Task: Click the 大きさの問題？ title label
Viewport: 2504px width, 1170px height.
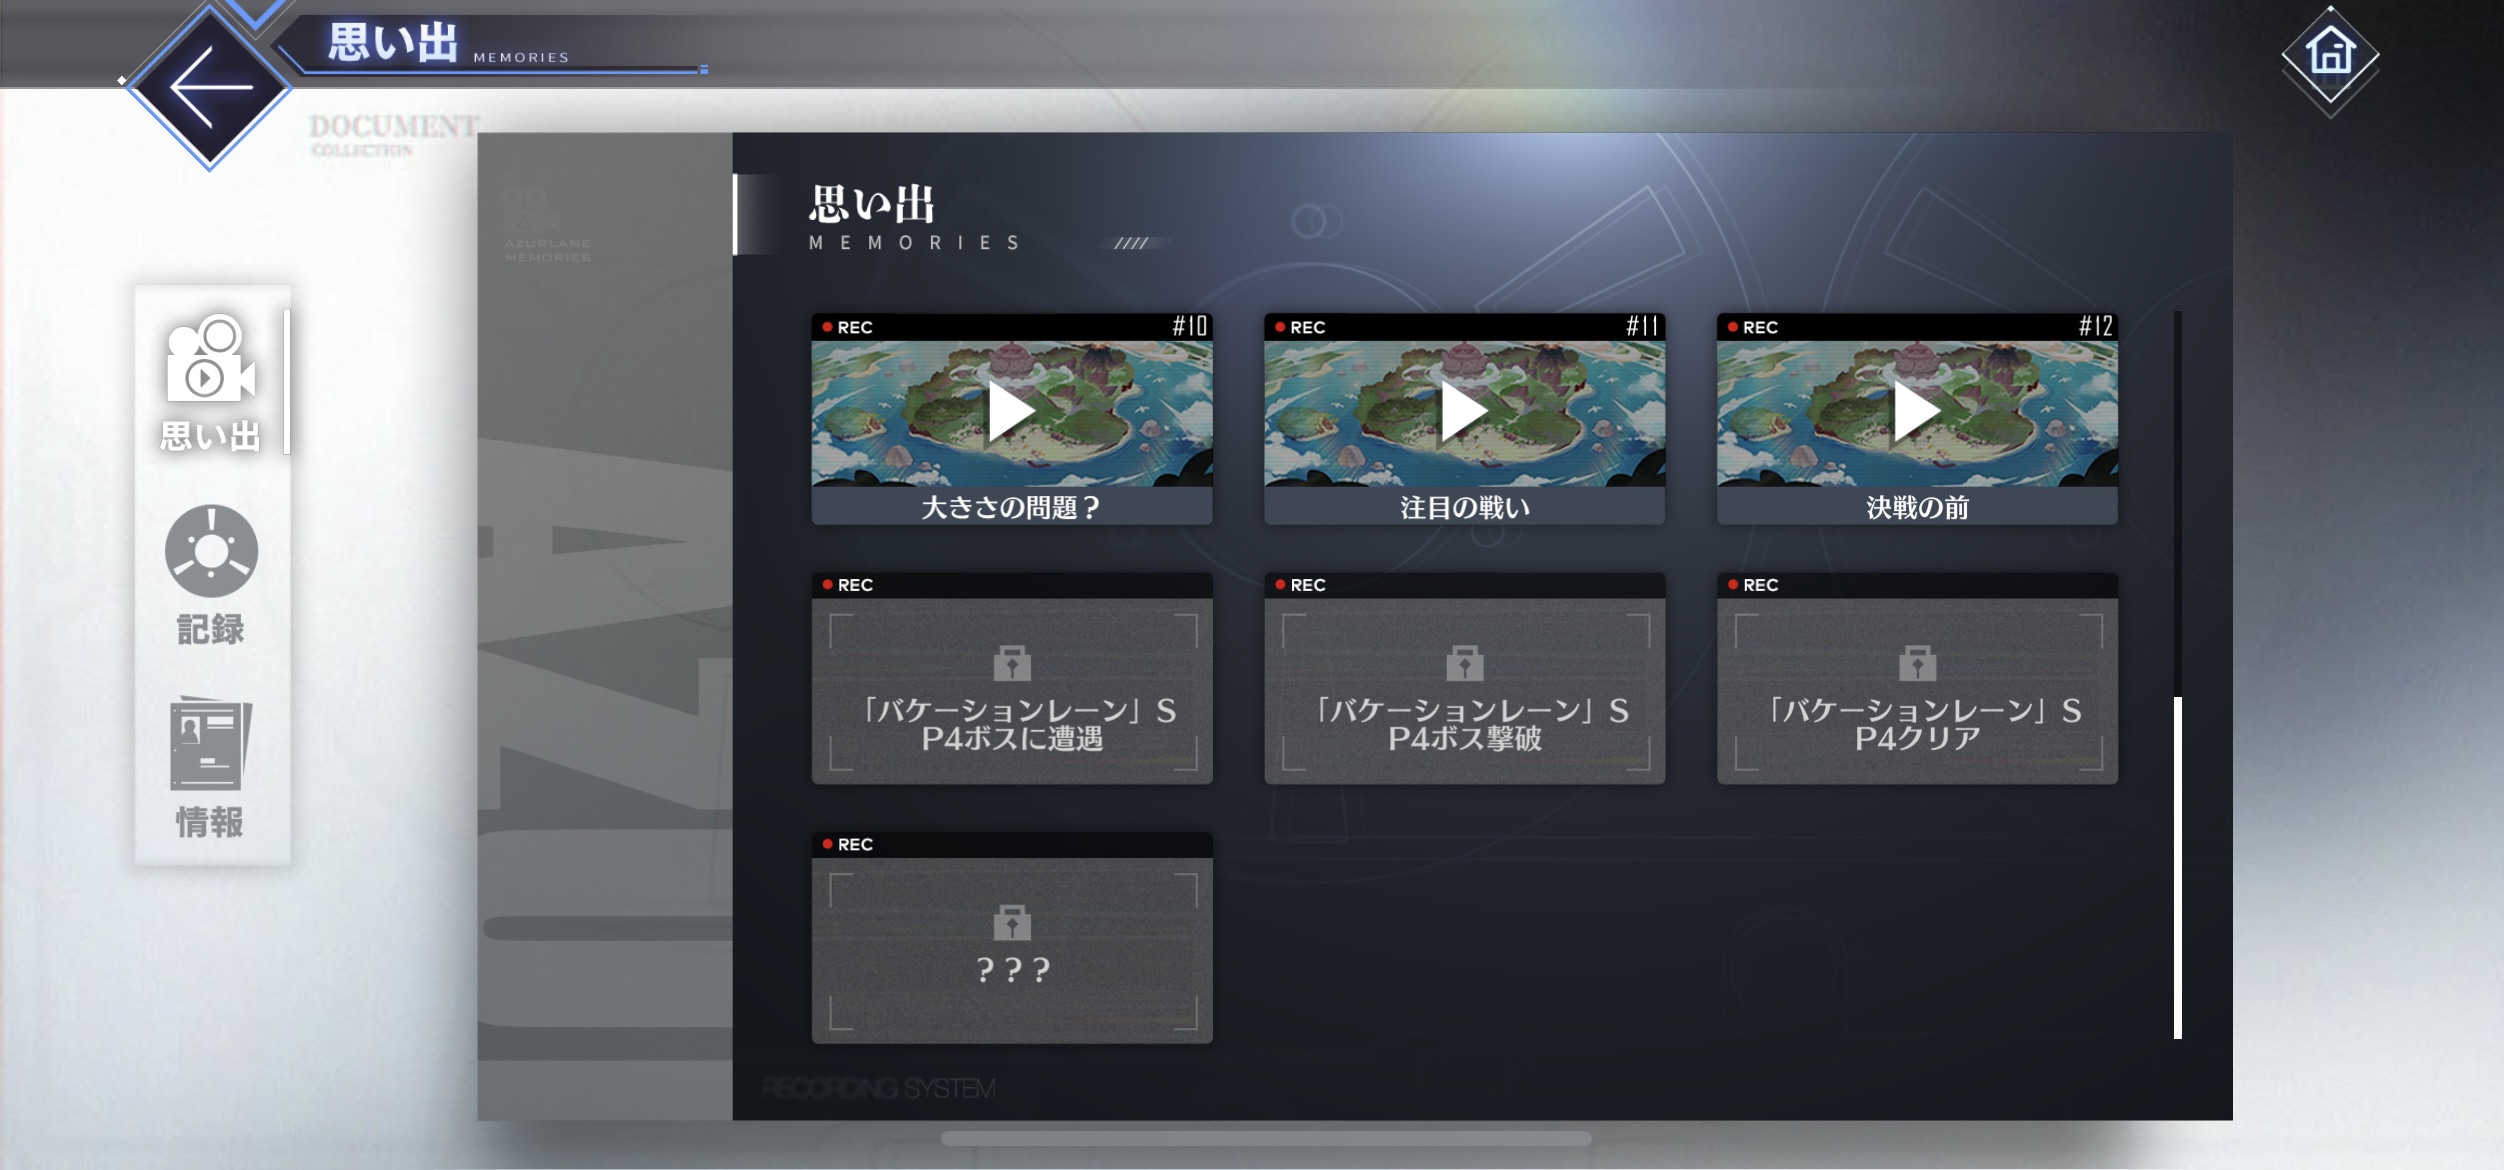Action: coord(1011,508)
